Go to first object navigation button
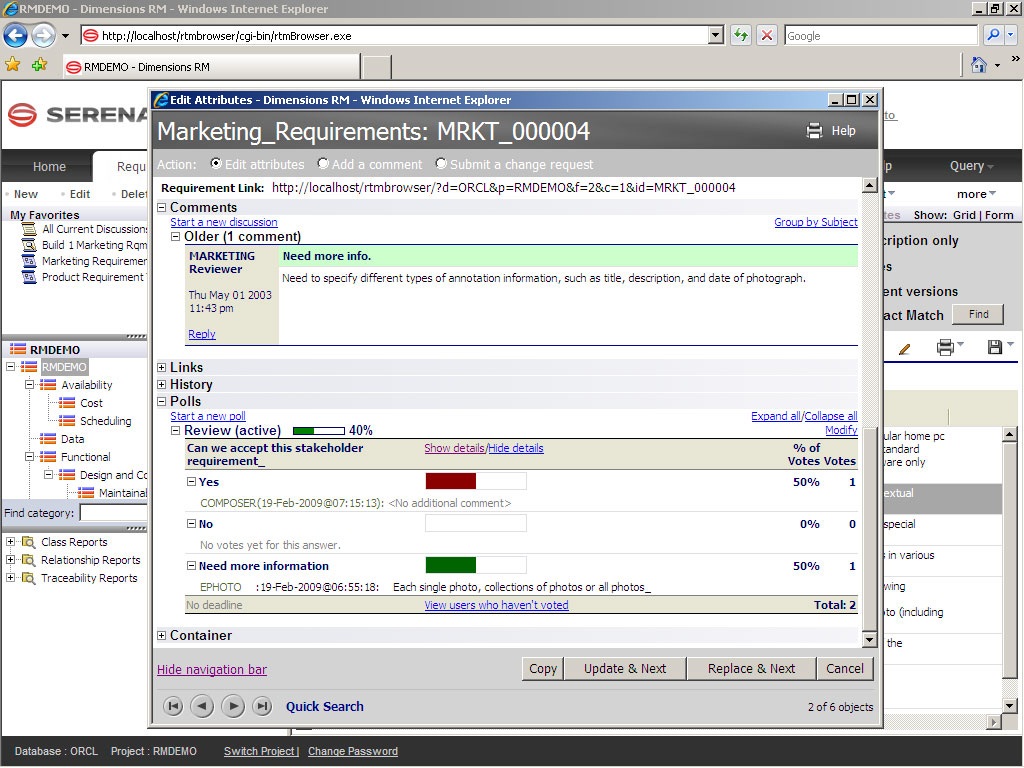This screenshot has width=1024, height=768. click(x=173, y=706)
